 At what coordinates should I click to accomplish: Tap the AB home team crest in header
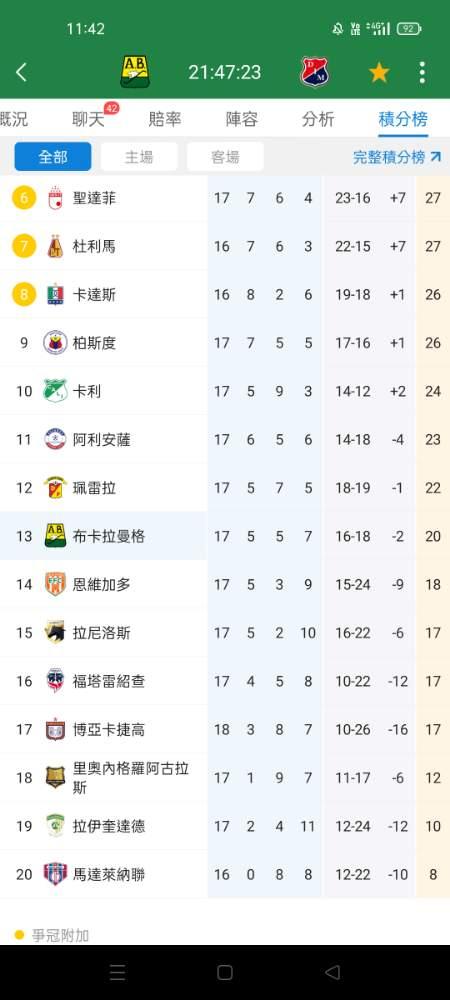click(135, 71)
